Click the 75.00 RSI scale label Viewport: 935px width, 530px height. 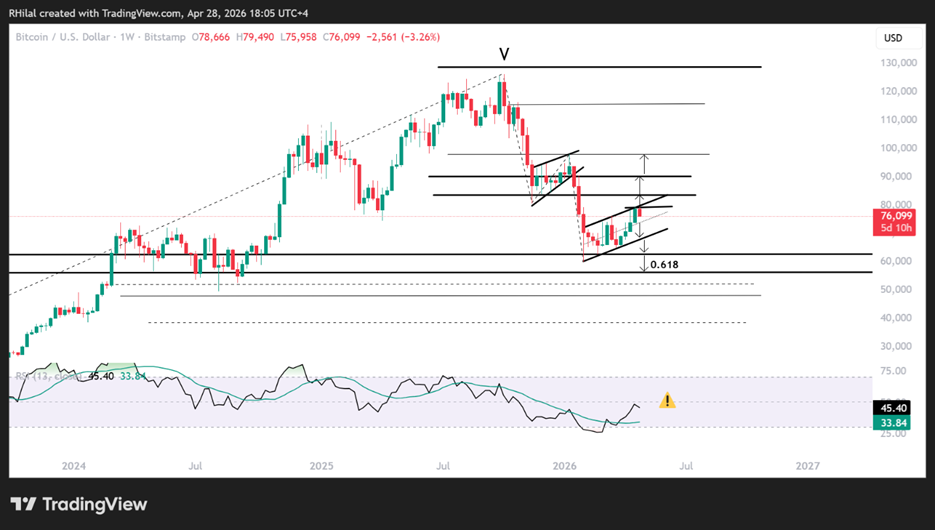pos(893,371)
